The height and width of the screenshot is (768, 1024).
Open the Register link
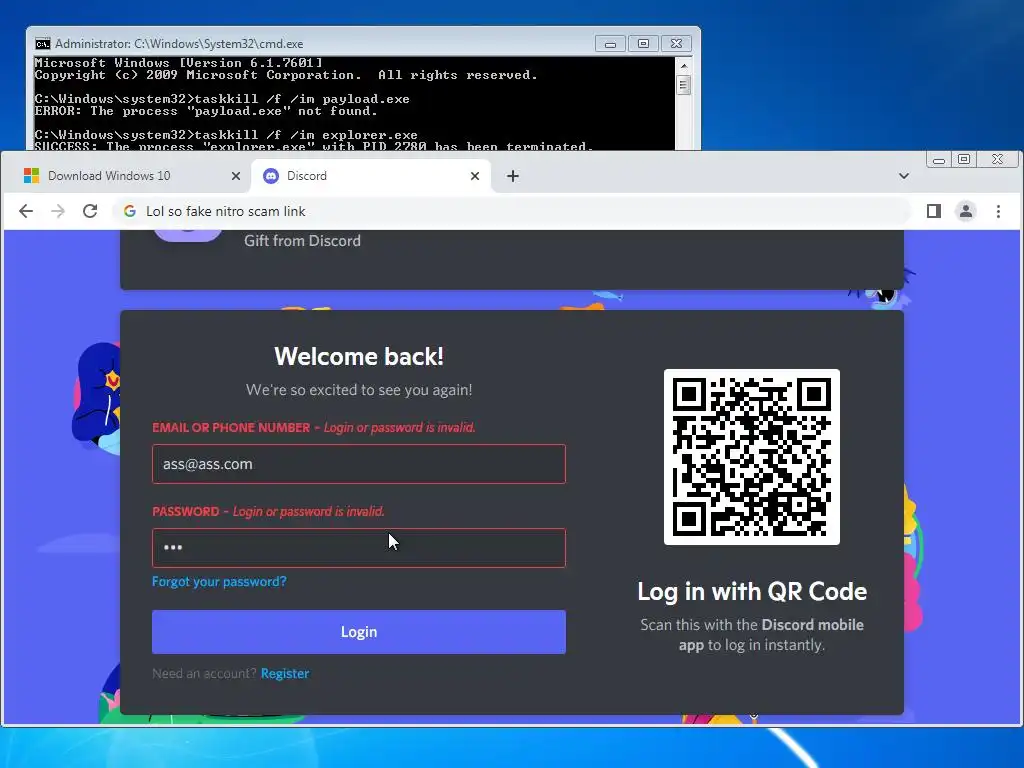pos(285,673)
